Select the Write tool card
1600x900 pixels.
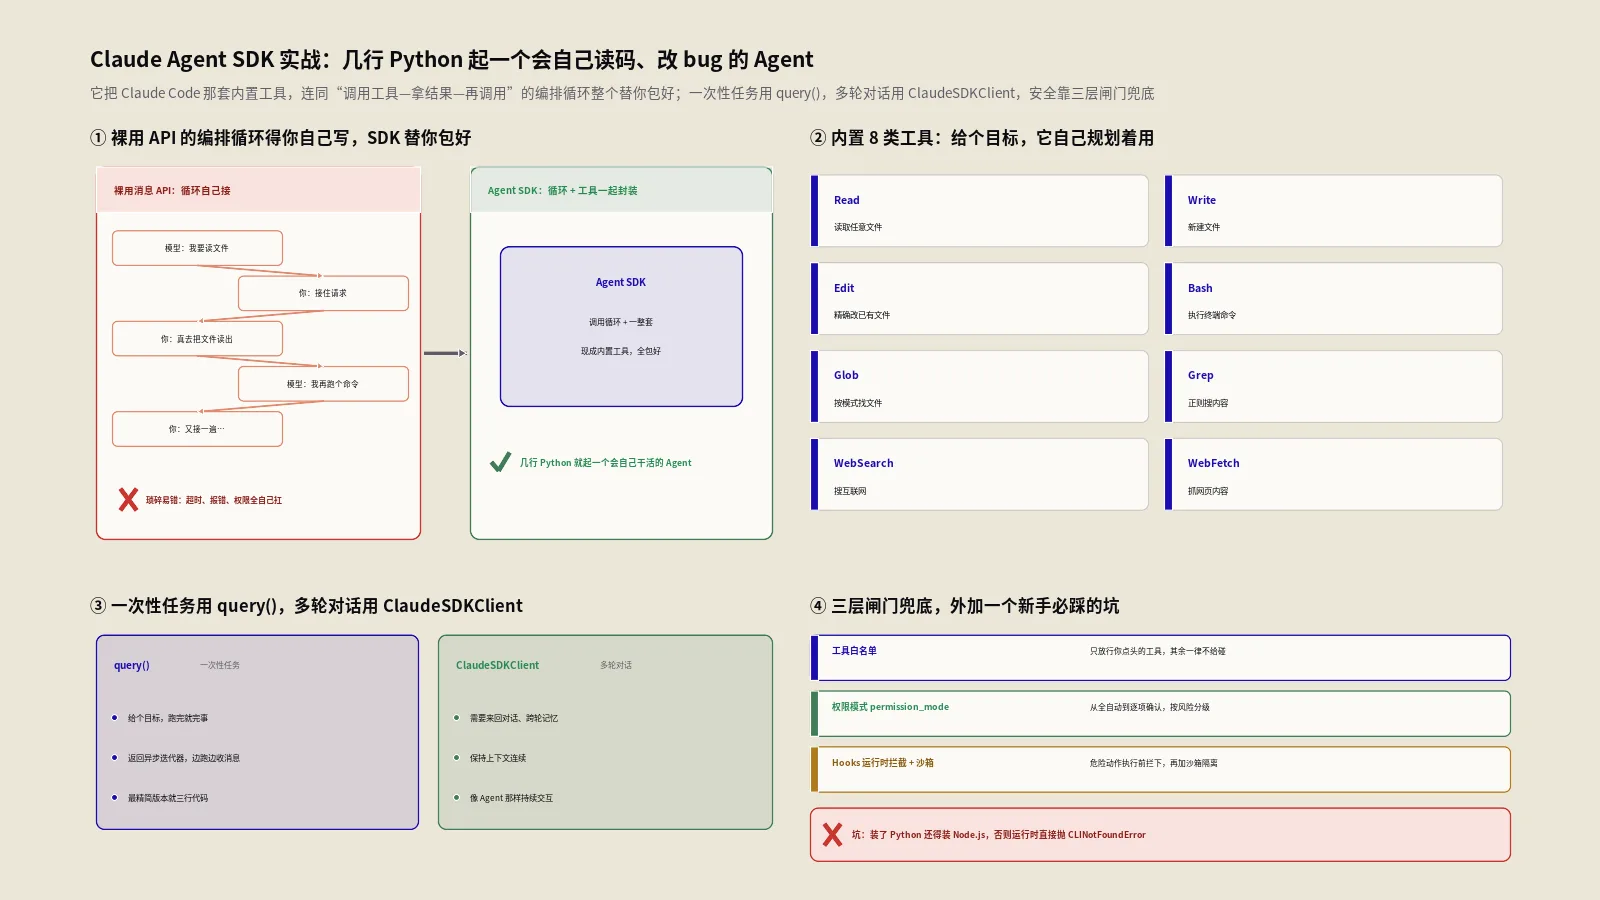[1334, 211]
